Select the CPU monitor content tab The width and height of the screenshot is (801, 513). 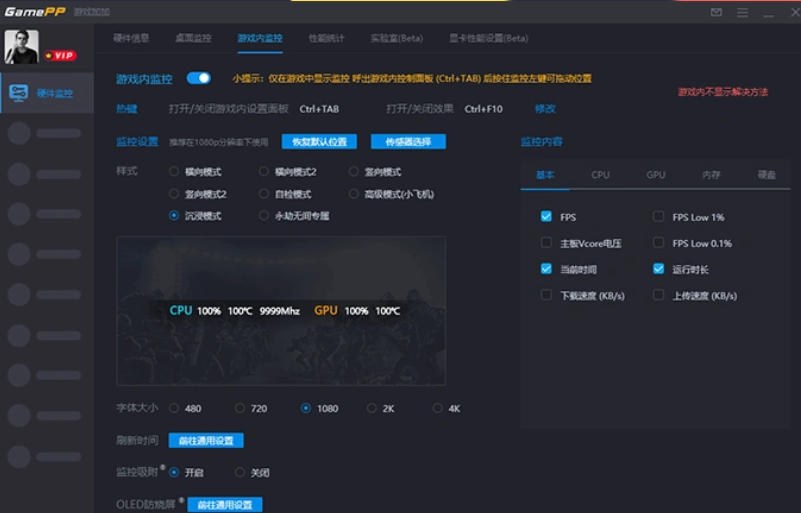click(x=600, y=175)
